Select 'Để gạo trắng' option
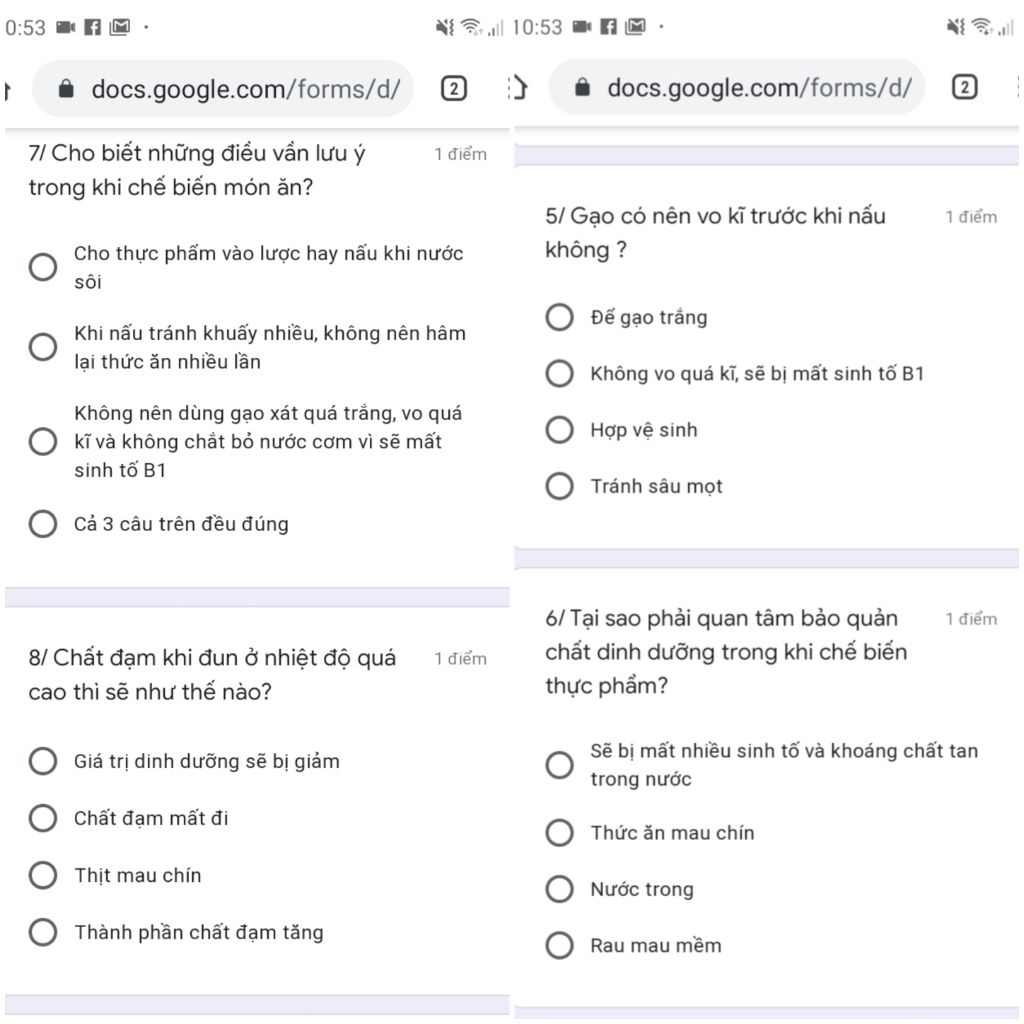This screenshot has width=1024, height=1024. pyautogui.click(x=560, y=318)
